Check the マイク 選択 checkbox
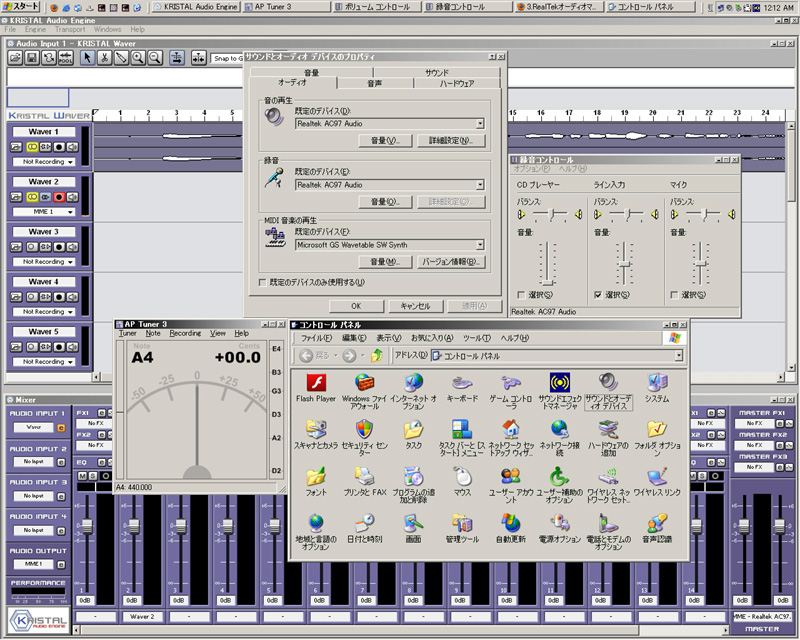The image size is (800, 640). click(675, 295)
